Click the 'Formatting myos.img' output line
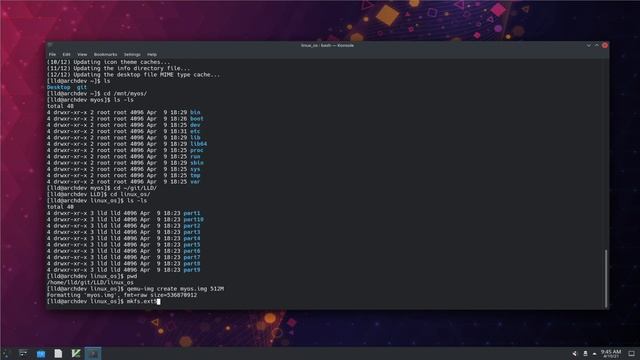 coord(122,295)
